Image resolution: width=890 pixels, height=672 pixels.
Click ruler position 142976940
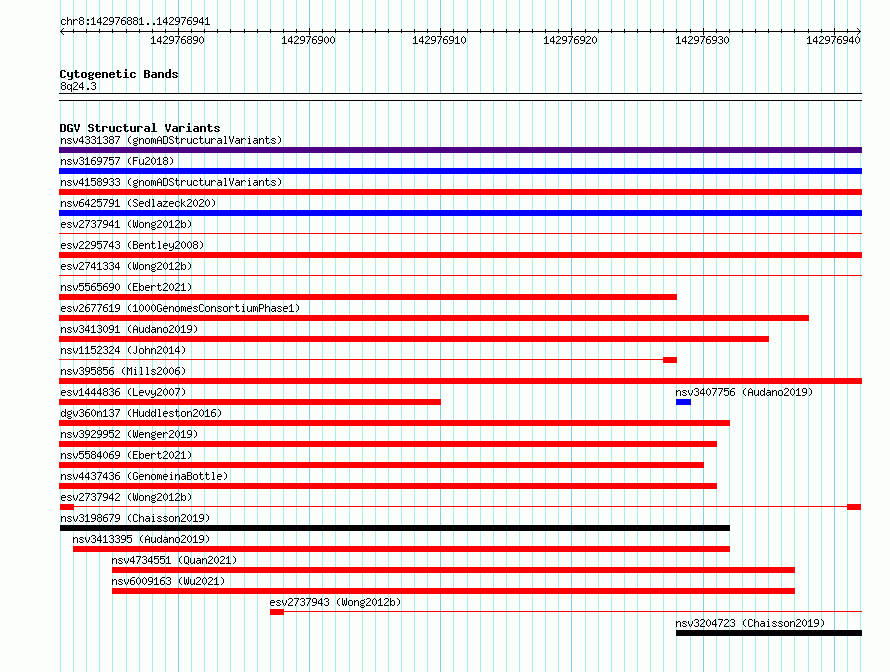point(833,40)
